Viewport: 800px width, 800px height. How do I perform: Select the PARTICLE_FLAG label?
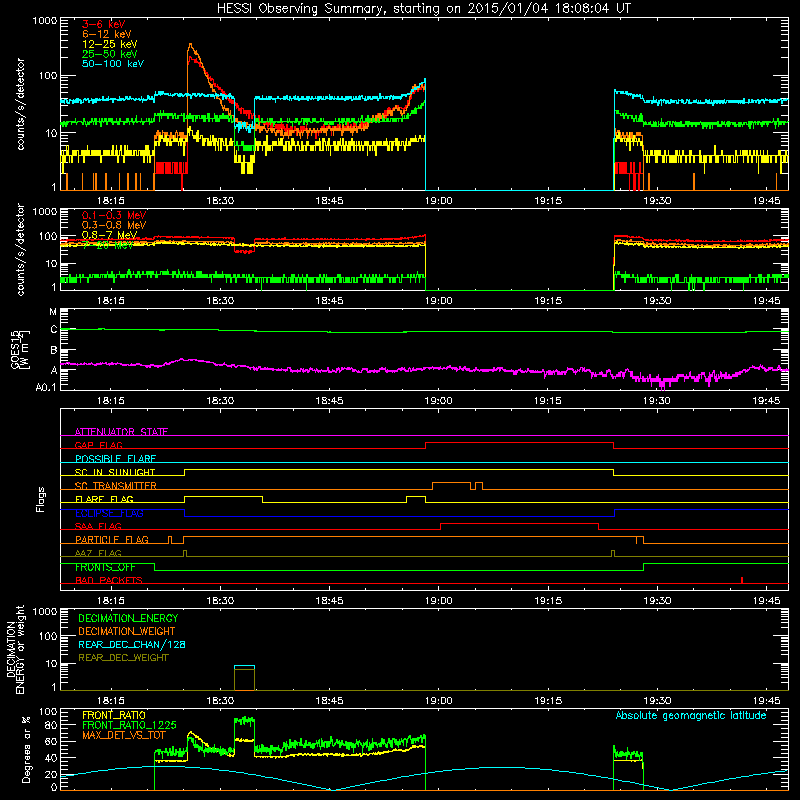pos(112,539)
